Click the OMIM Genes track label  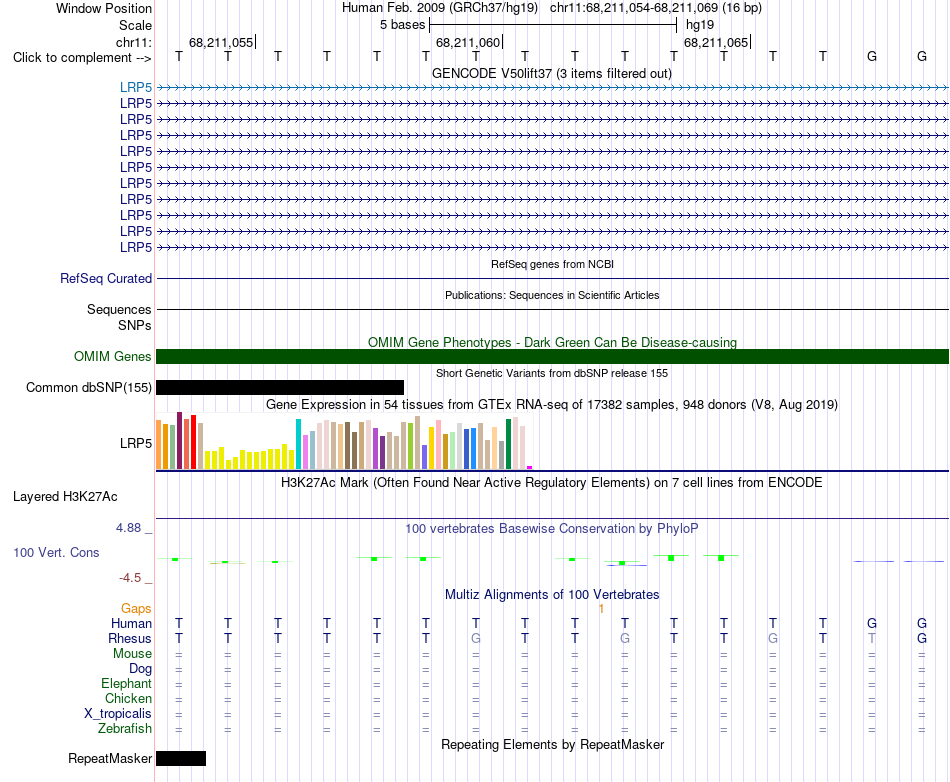(x=113, y=356)
